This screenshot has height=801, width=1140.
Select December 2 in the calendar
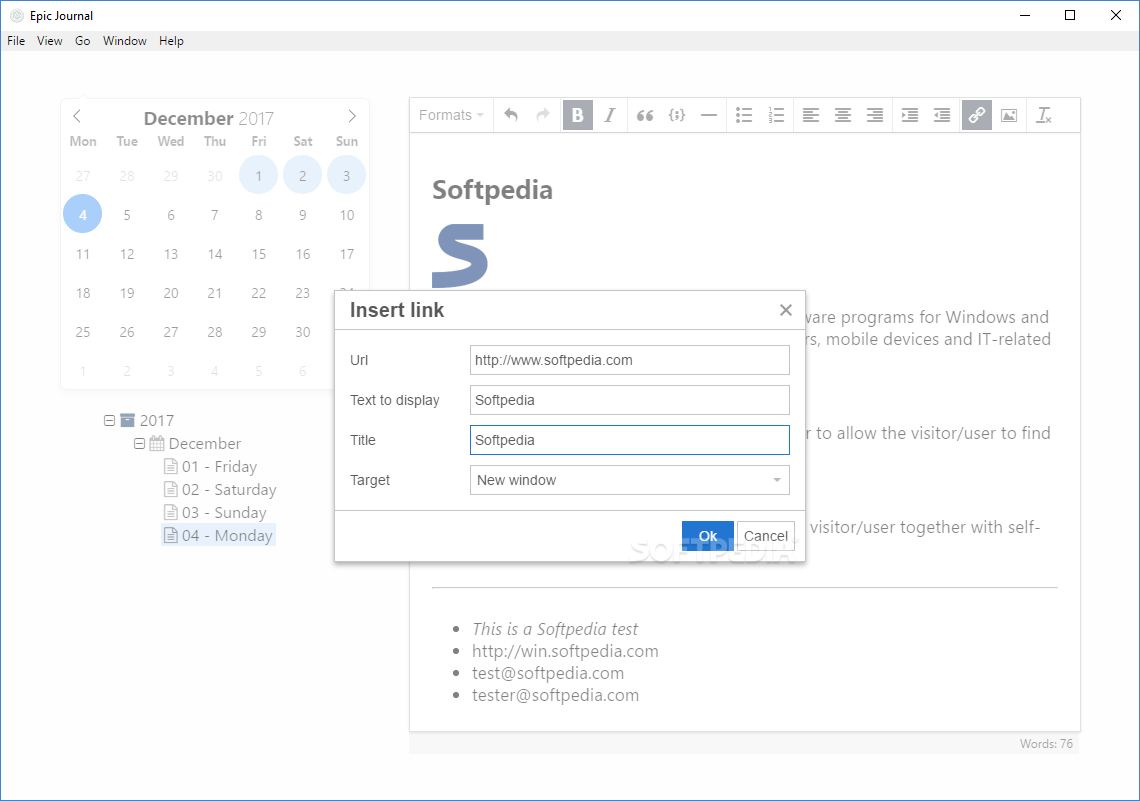pyautogui.click(x=302, y=175)
